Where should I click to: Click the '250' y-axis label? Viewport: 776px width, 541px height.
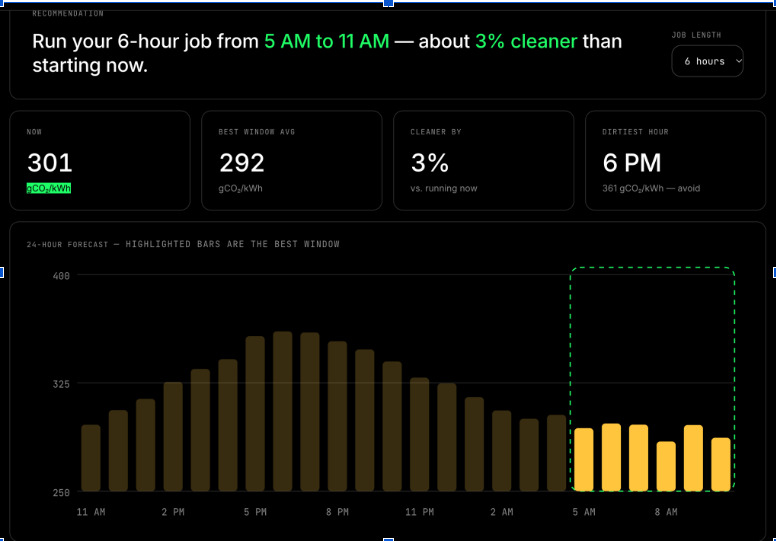click(61, 492)
